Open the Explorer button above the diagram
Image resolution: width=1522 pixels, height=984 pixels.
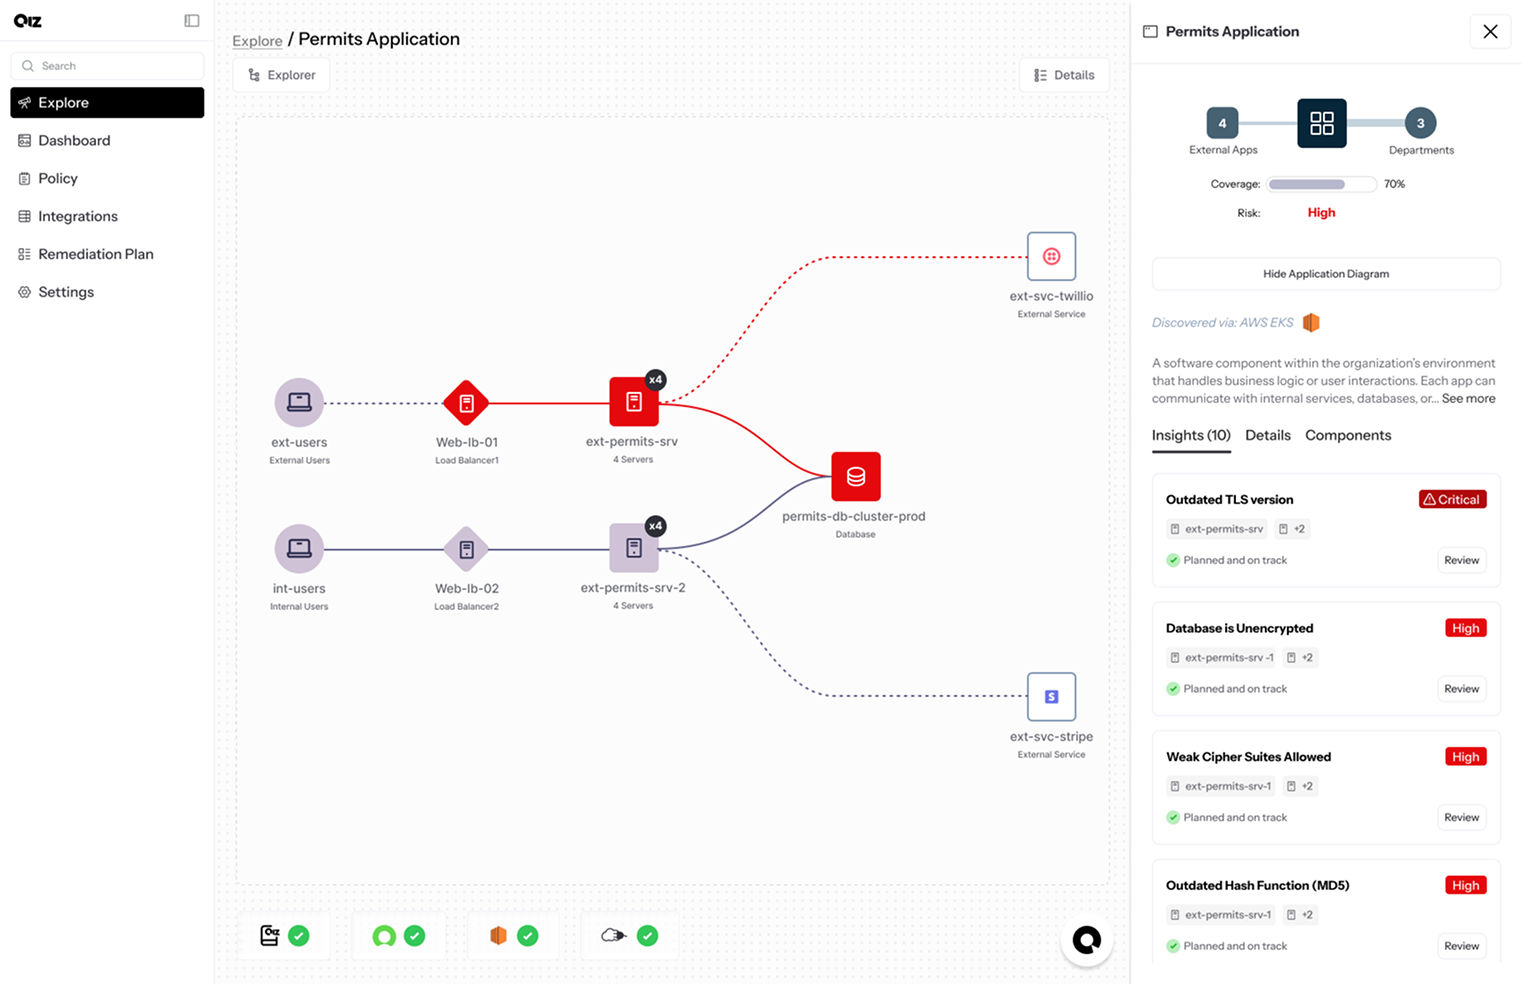tap(281, 75)
